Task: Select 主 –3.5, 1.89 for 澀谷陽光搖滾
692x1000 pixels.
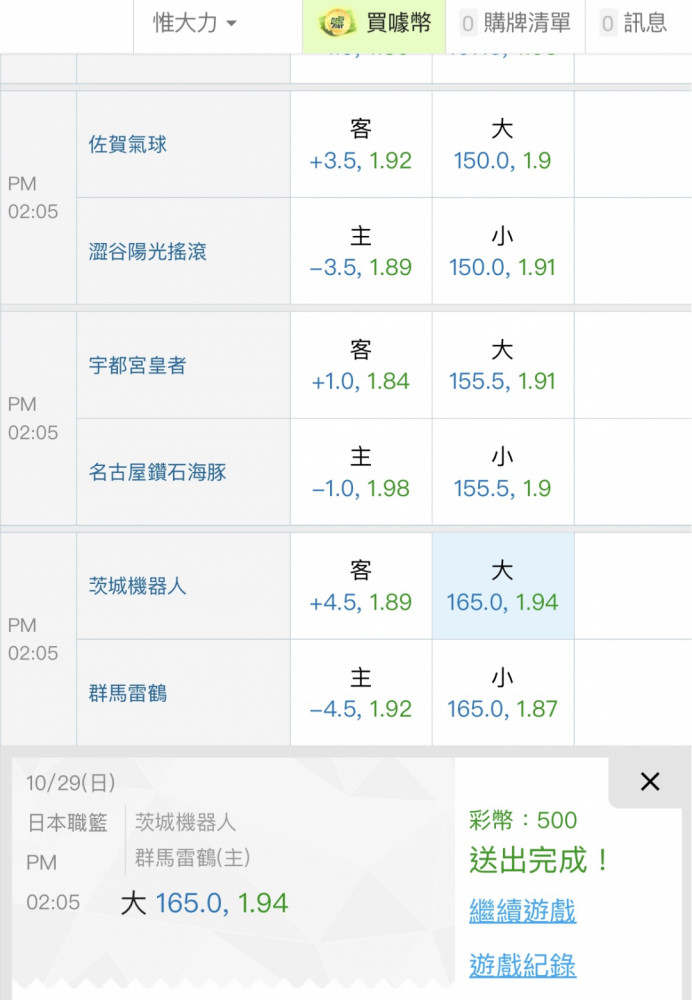Action: pyautogui.click(x=361, y=251)
